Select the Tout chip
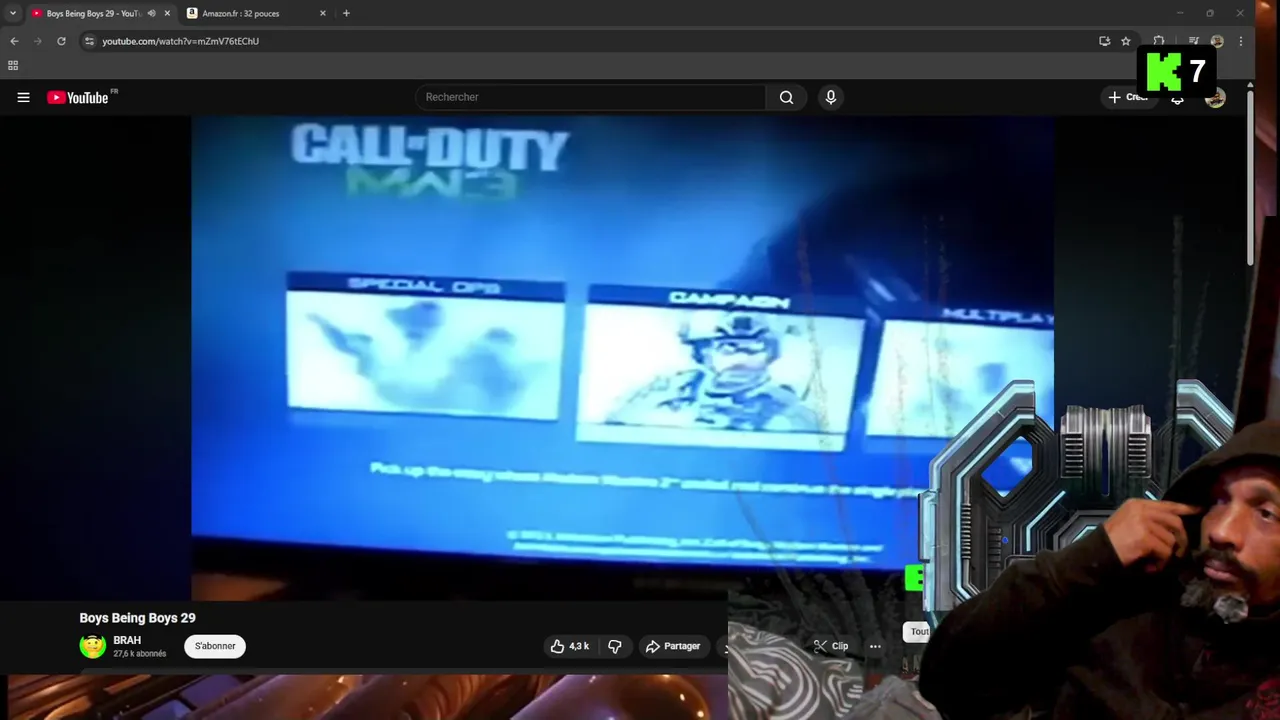The image size is (1280, 720). tap(919, 632)
